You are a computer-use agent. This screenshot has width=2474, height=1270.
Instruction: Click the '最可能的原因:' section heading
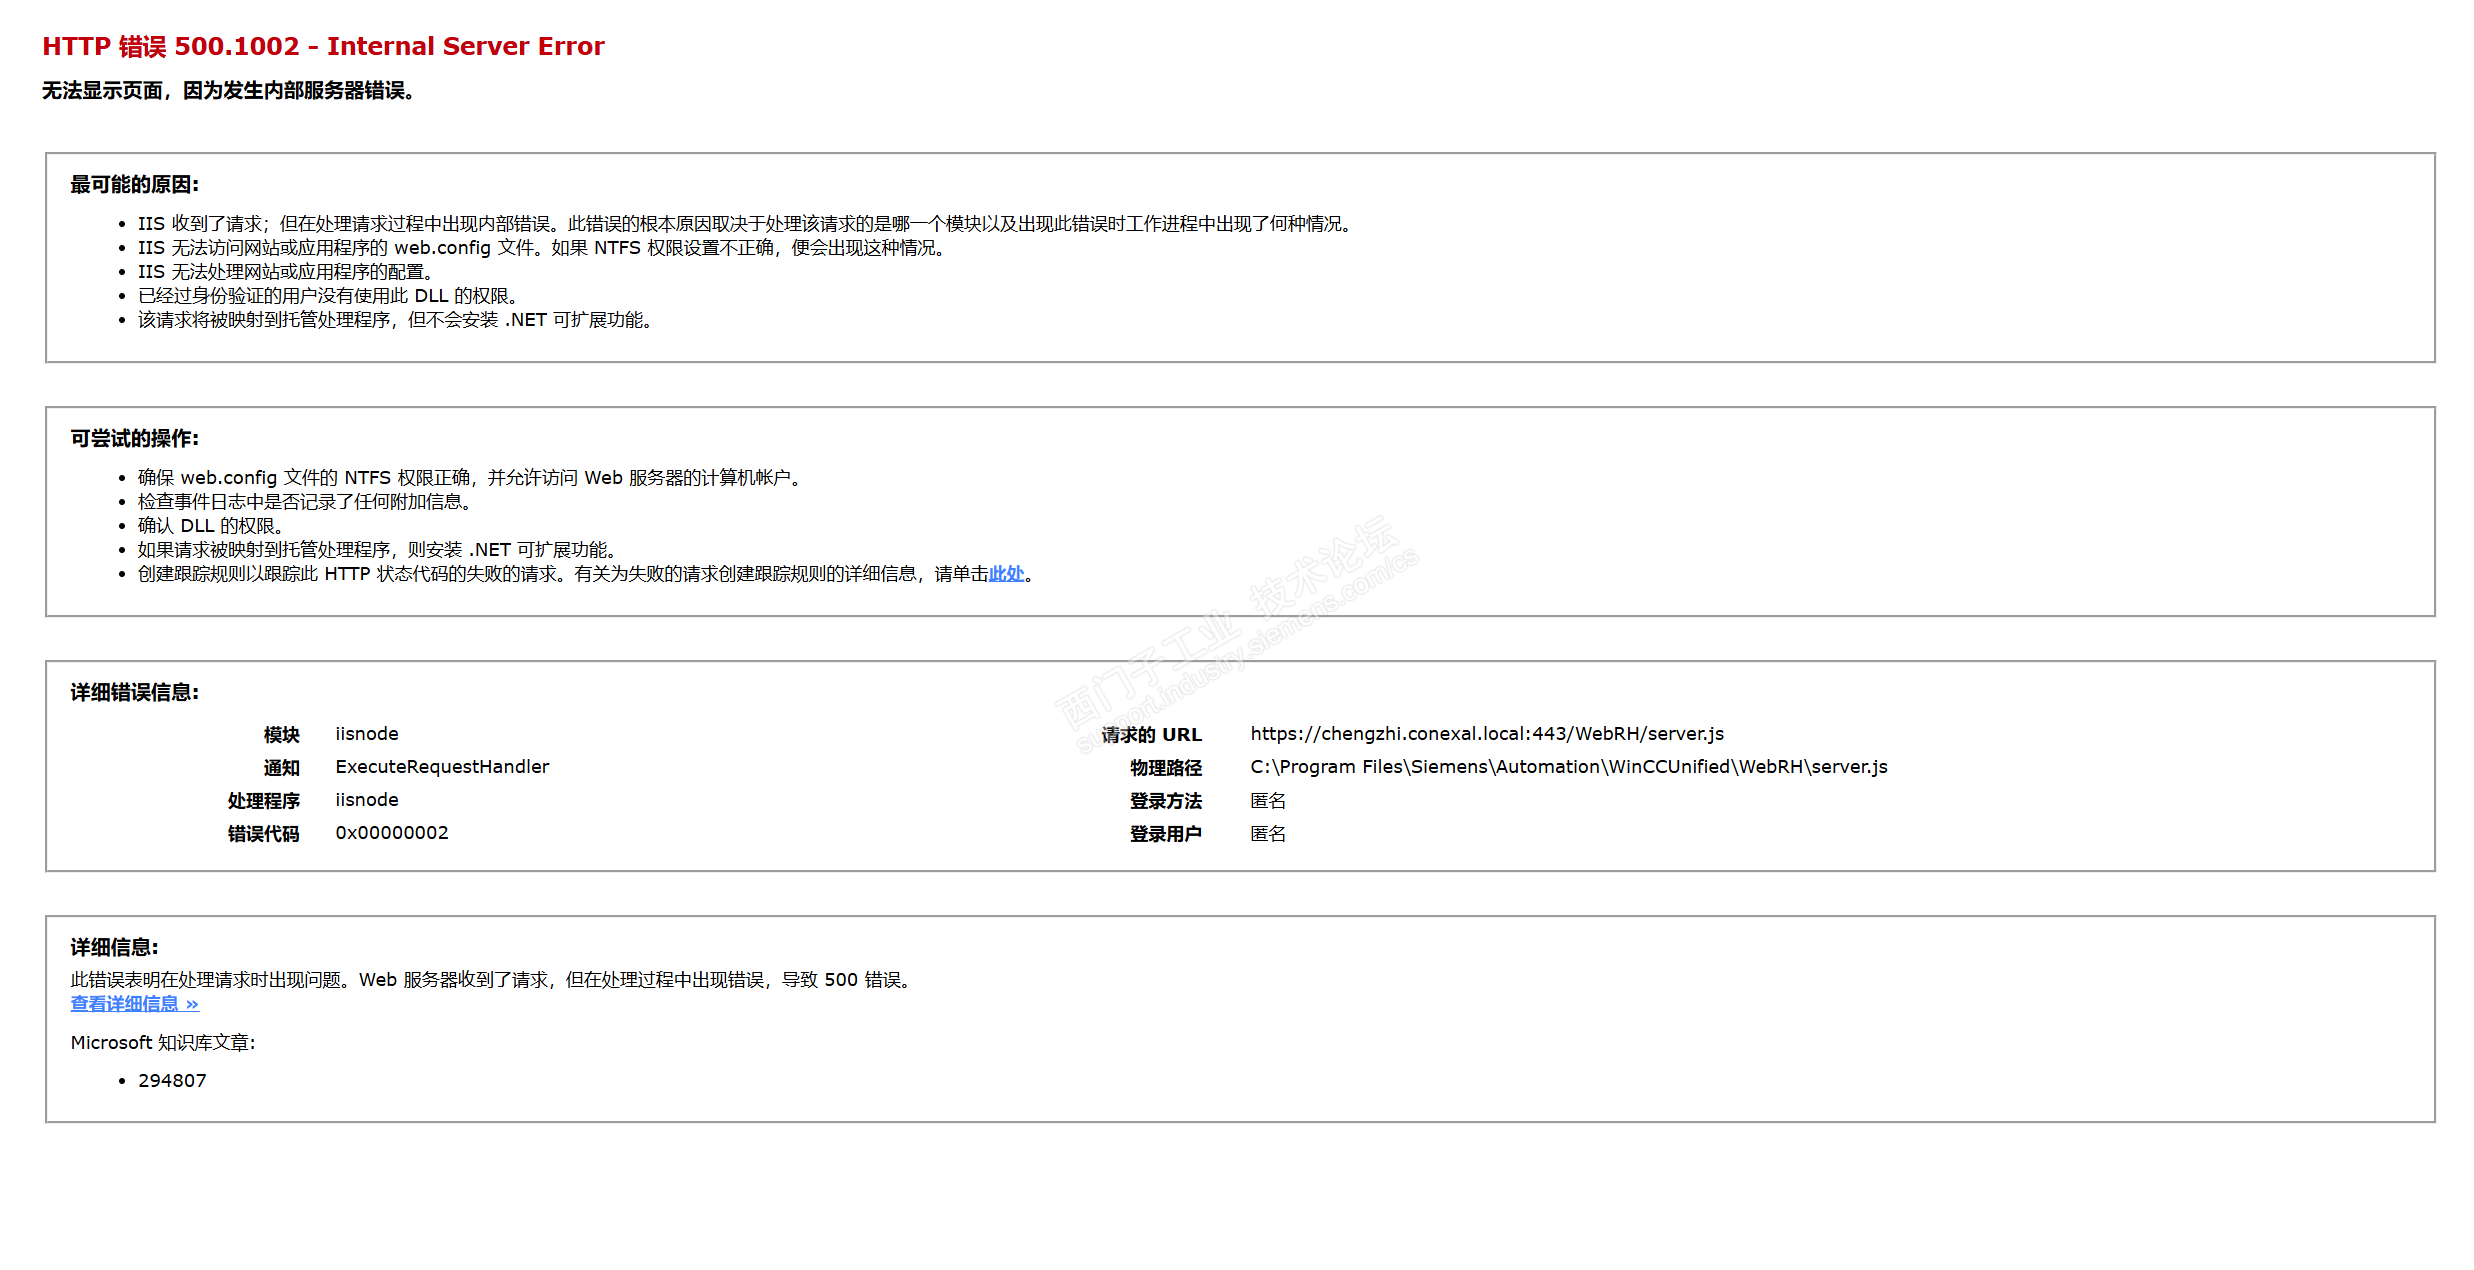pyautogui.click(x=134, y=185)
